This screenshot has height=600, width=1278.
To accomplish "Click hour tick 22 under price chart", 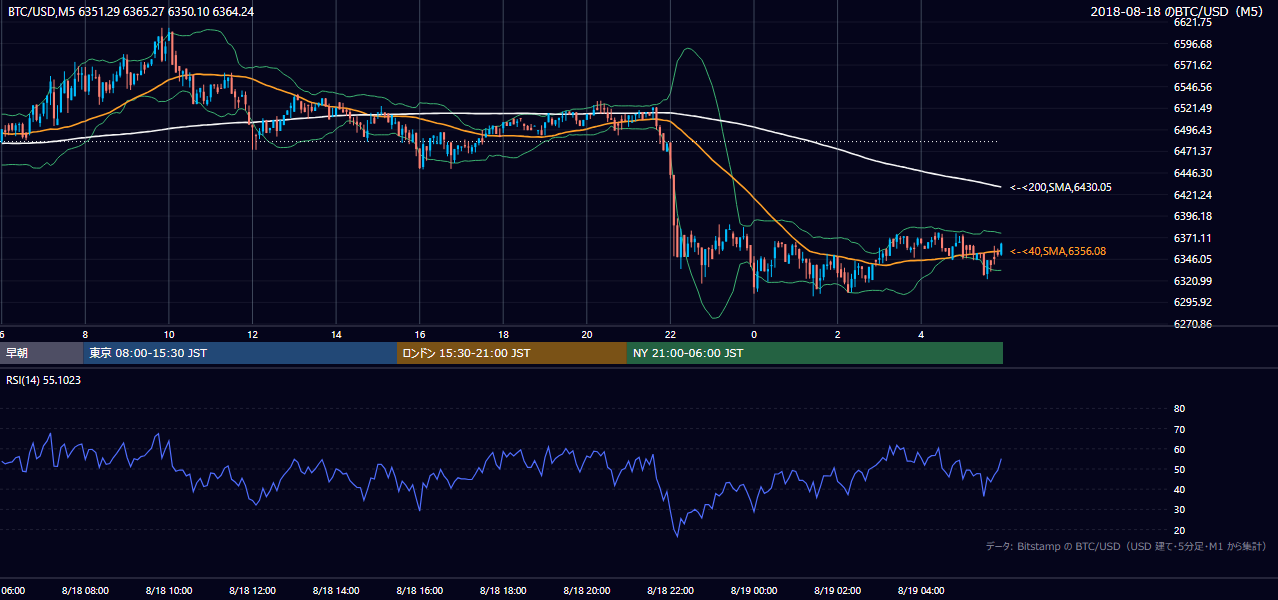I will pos(671,335).
